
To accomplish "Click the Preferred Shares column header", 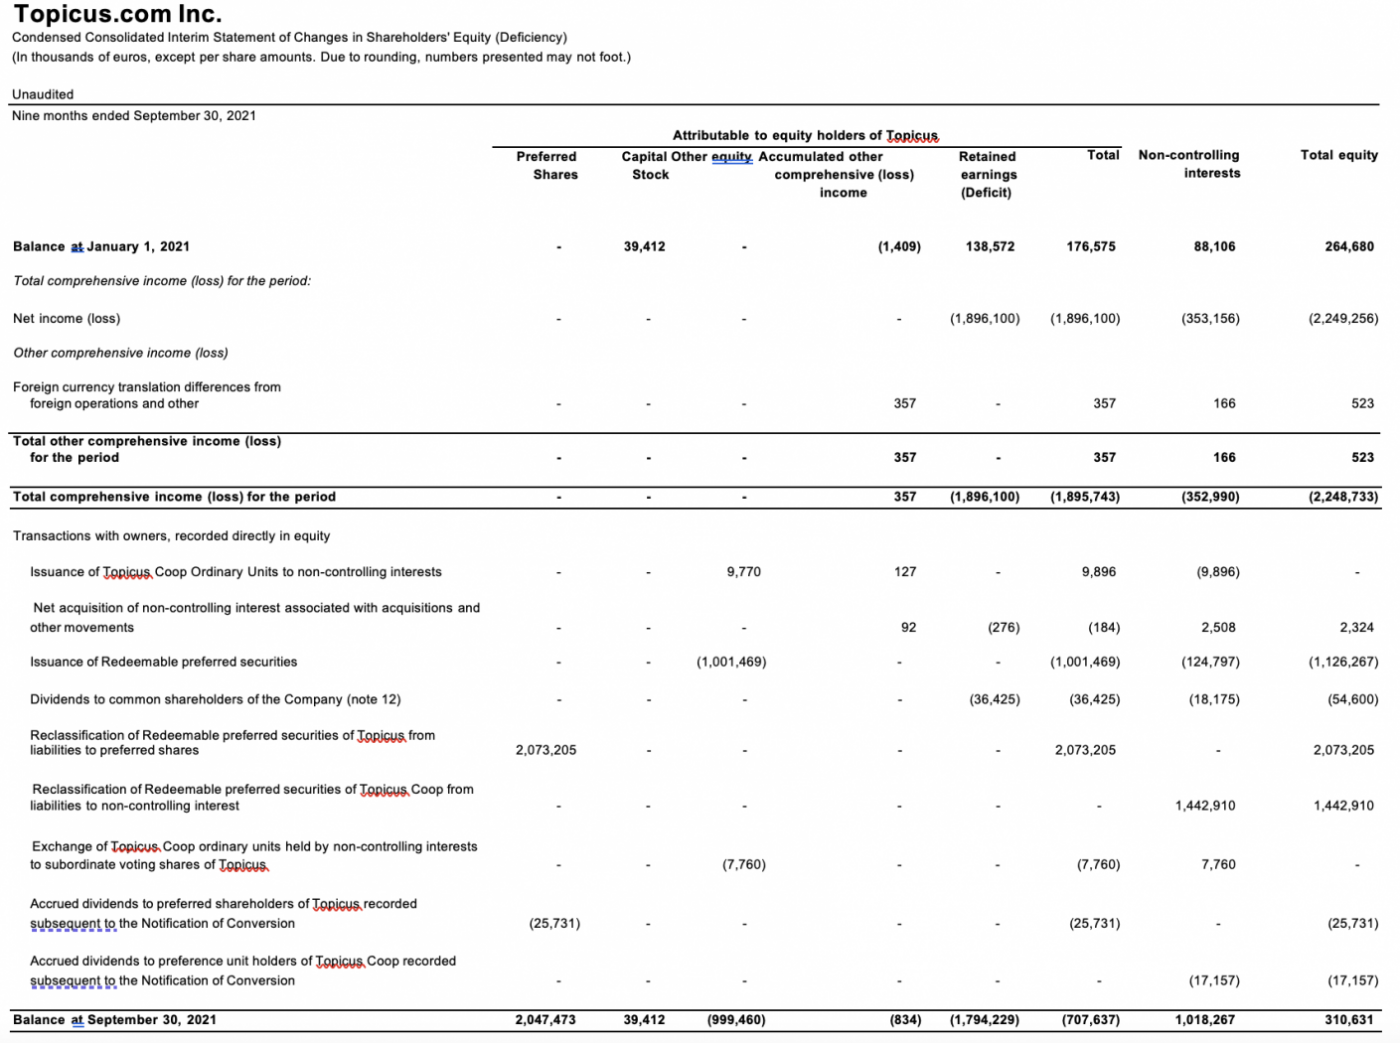I will 547,165.
